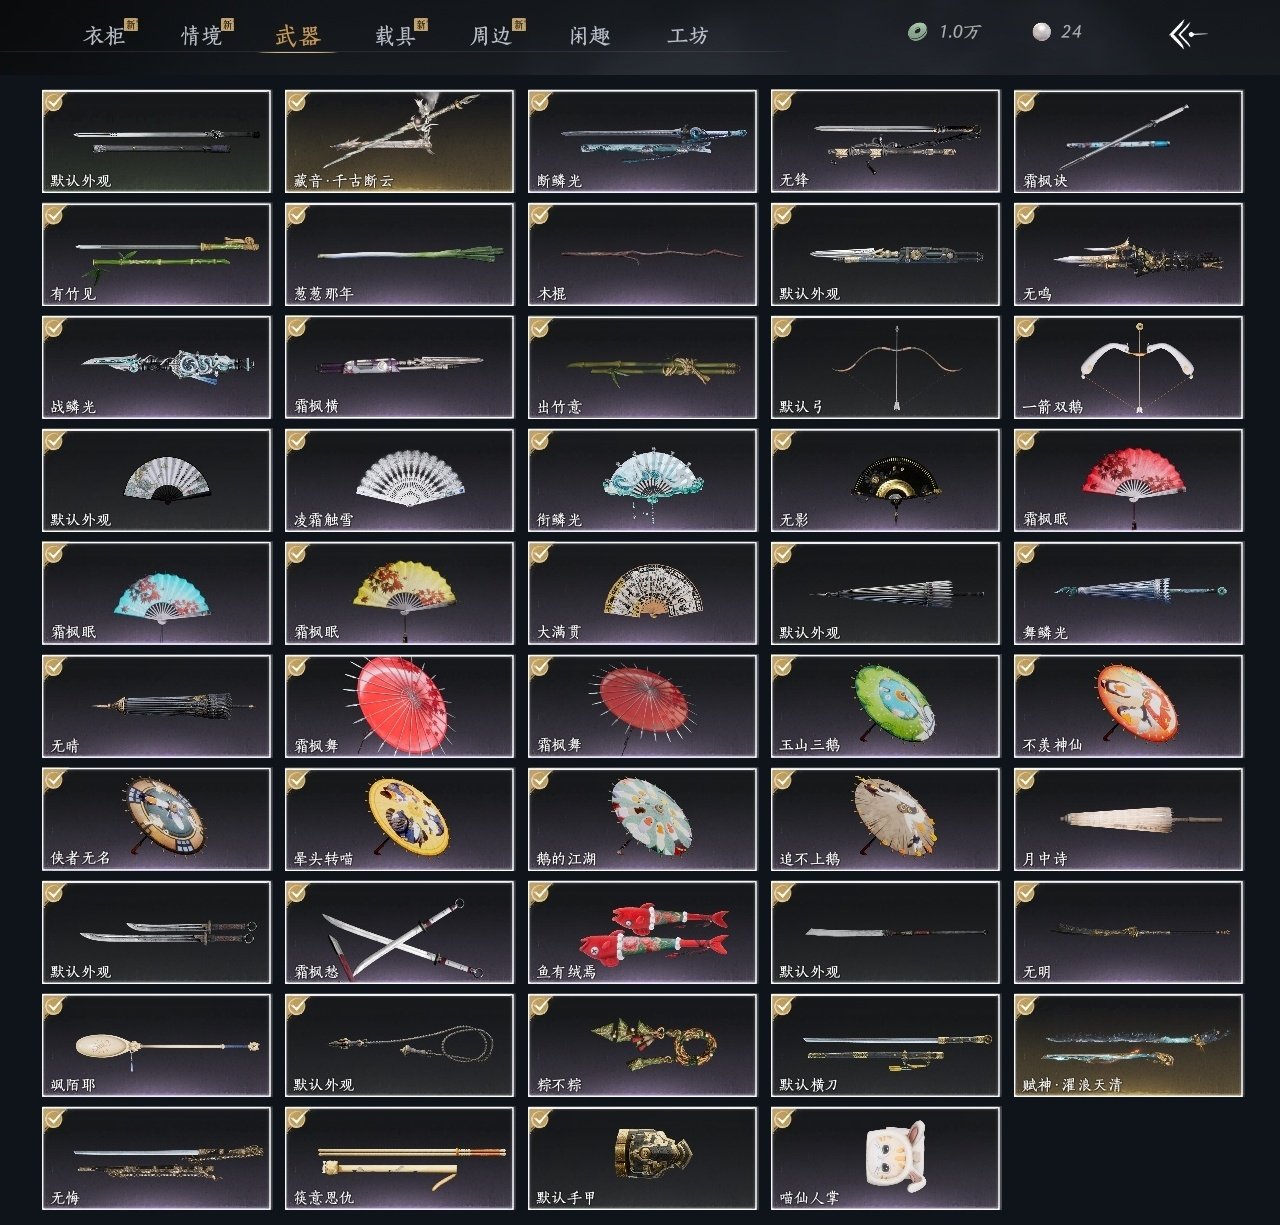Select the 藏音·千古断云 weapon skin
1280x1225 pixels.
(x=399, y=141)
